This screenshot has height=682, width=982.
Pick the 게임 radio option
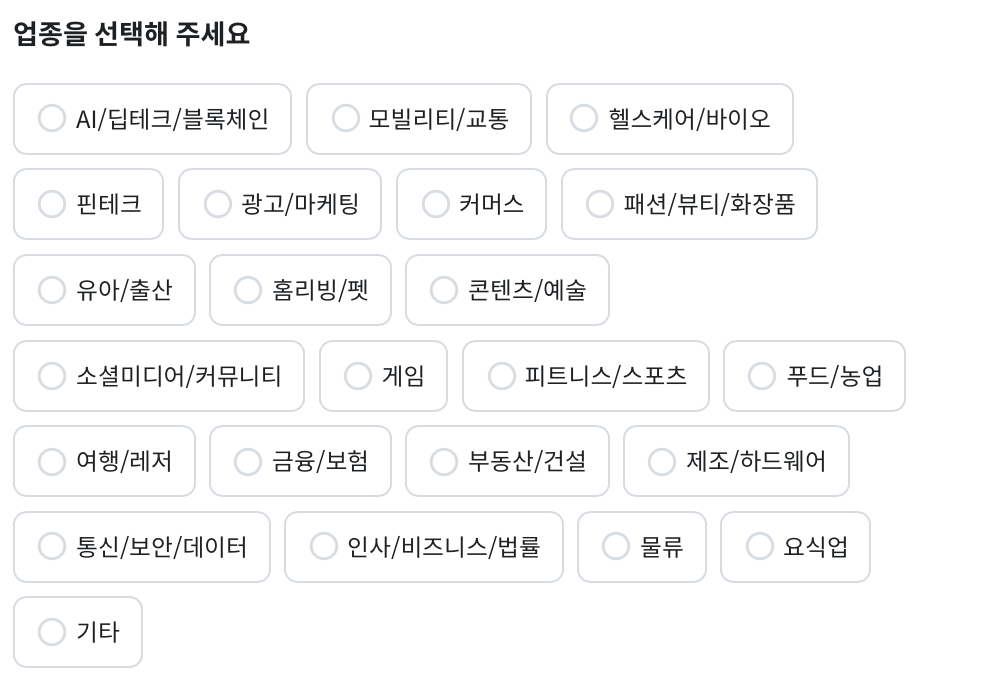coord(358,376)
